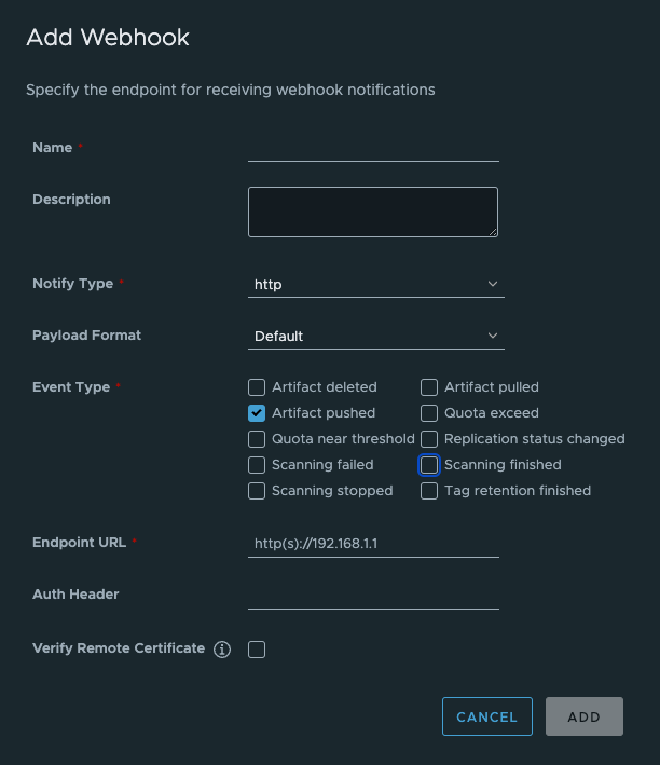Click the Add button
The image size is (660, 765).
(x=584, y=717)
